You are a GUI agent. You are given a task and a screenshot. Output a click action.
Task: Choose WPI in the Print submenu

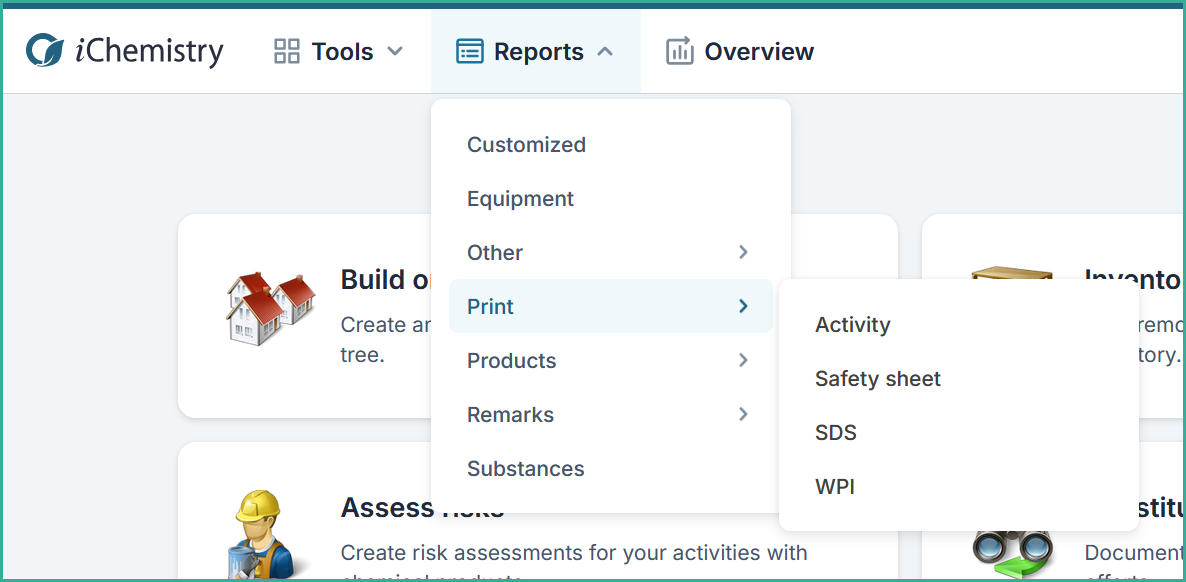pos(958,486)
